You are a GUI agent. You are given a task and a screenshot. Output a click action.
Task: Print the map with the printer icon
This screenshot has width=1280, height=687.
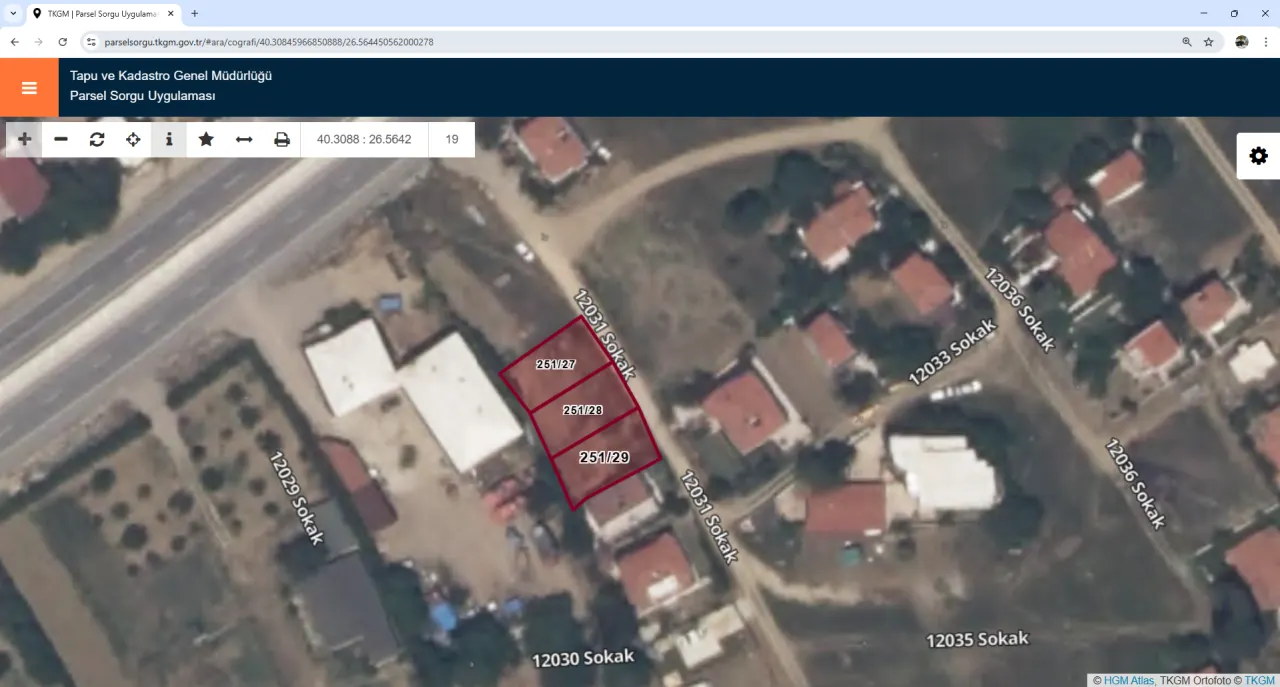pos(282,139)
